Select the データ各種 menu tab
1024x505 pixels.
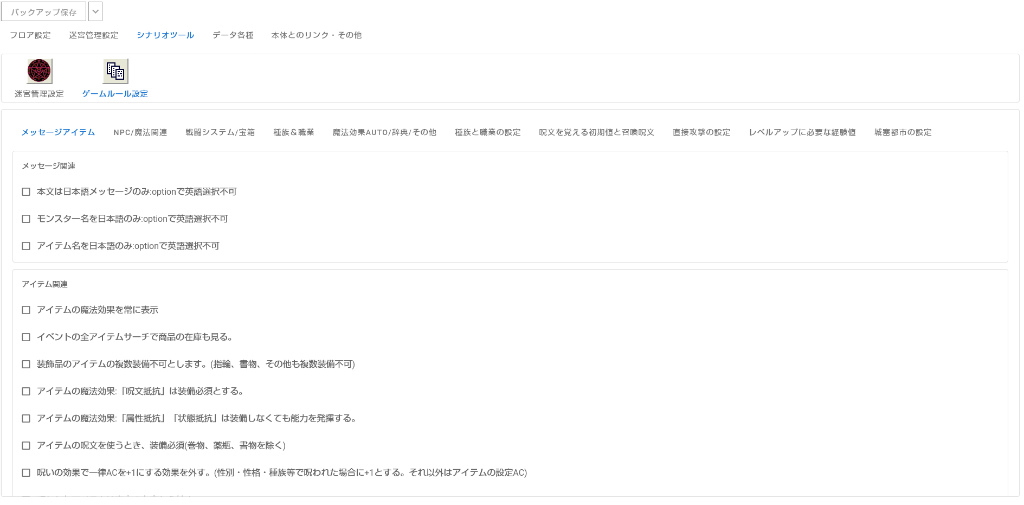[232, 35]
